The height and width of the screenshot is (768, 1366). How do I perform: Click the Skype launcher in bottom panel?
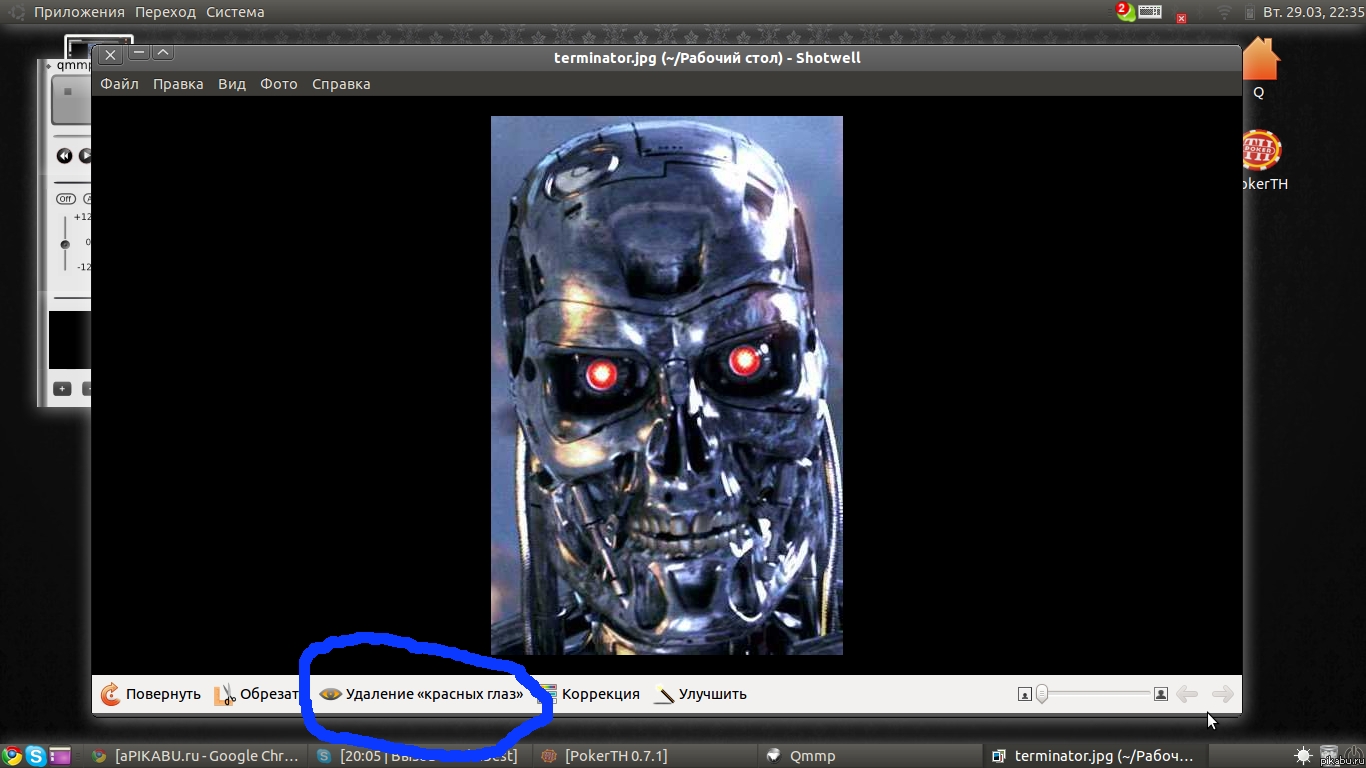[x=36, y=756]
